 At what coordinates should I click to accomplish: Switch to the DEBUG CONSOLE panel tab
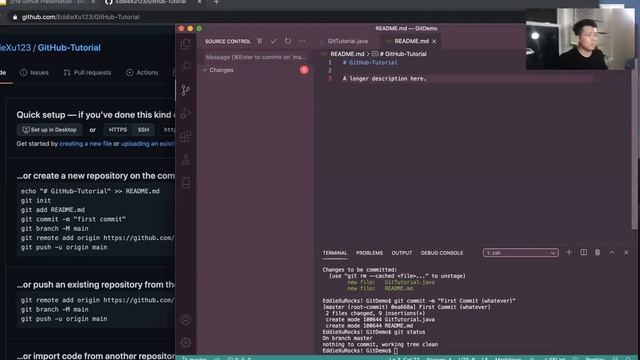pos(442,253)
